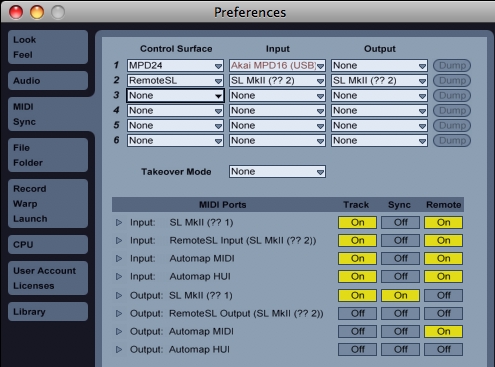
Task: Go to Record Warp Launch tab
Action: click(48, 203)
